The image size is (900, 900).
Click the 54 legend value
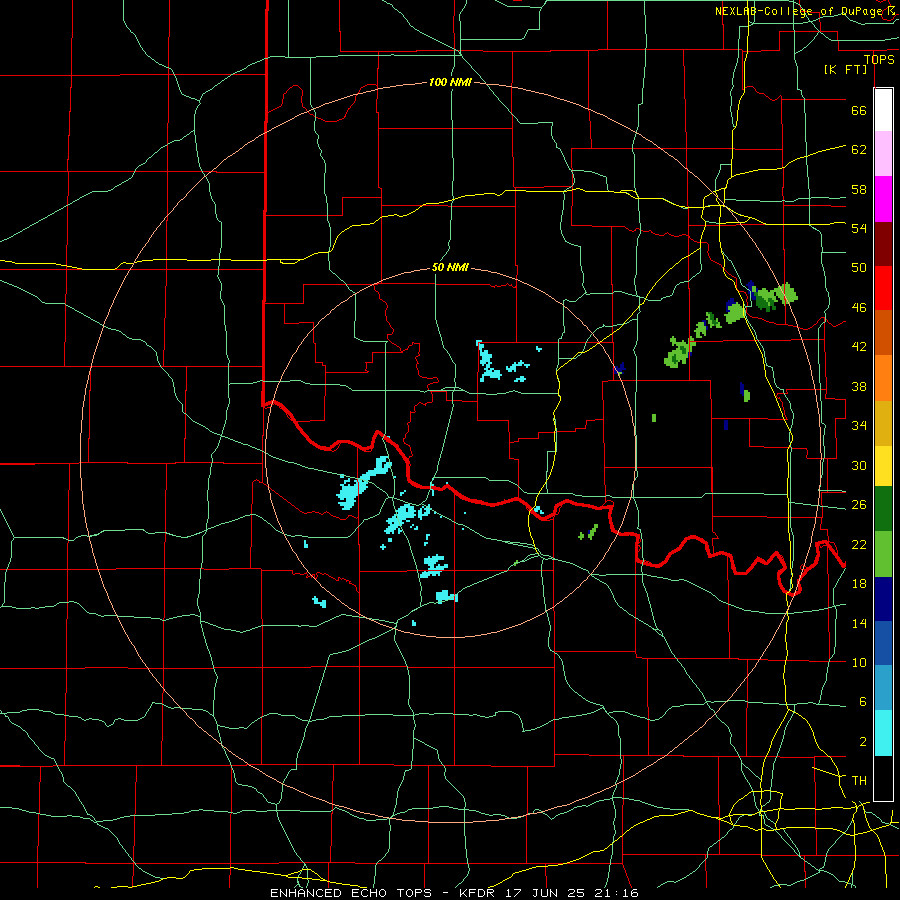[x=859, y=228]
